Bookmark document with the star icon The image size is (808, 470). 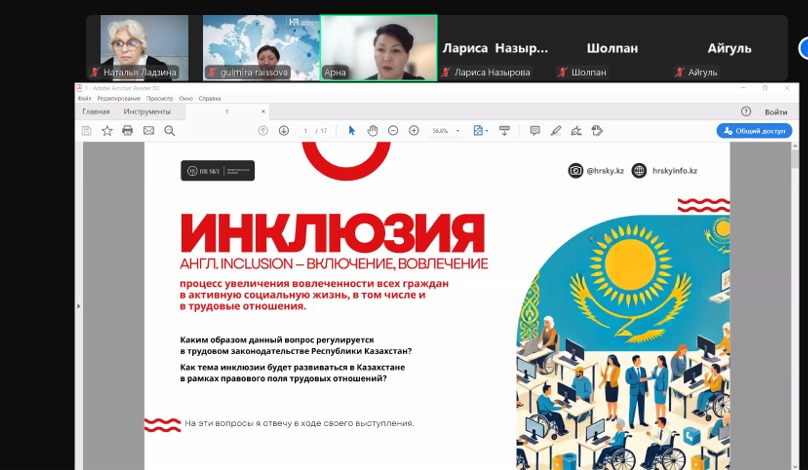point(107,130)
